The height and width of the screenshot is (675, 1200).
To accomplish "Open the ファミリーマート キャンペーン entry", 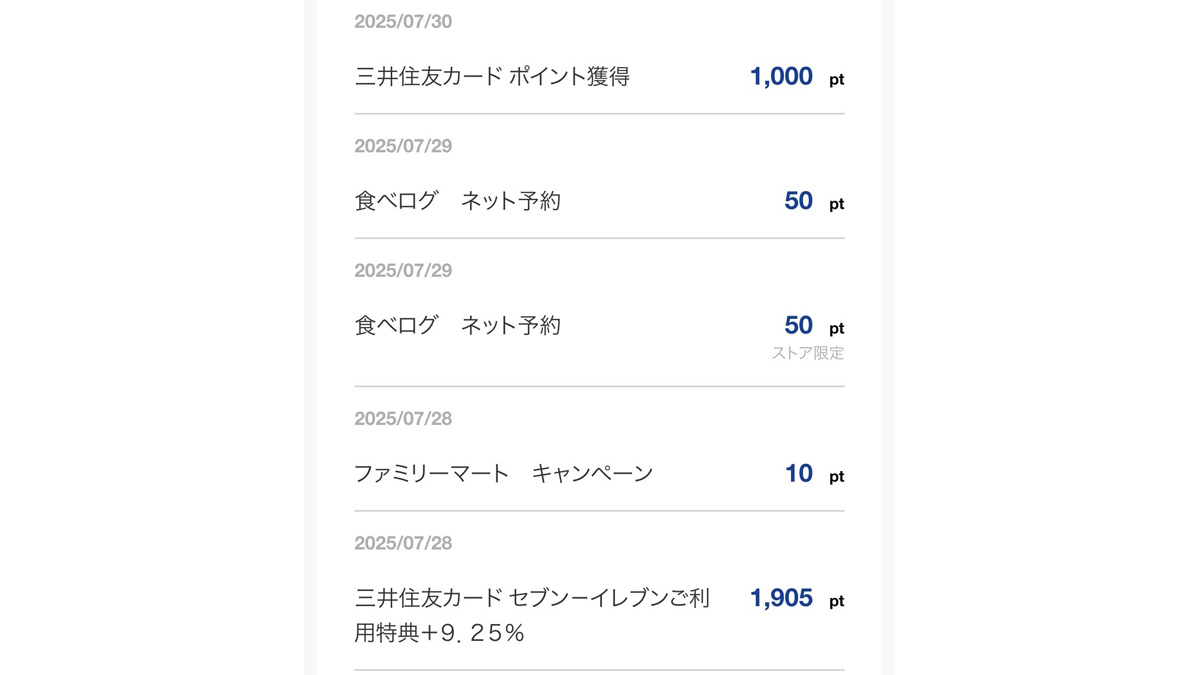I will click(503, 474).
